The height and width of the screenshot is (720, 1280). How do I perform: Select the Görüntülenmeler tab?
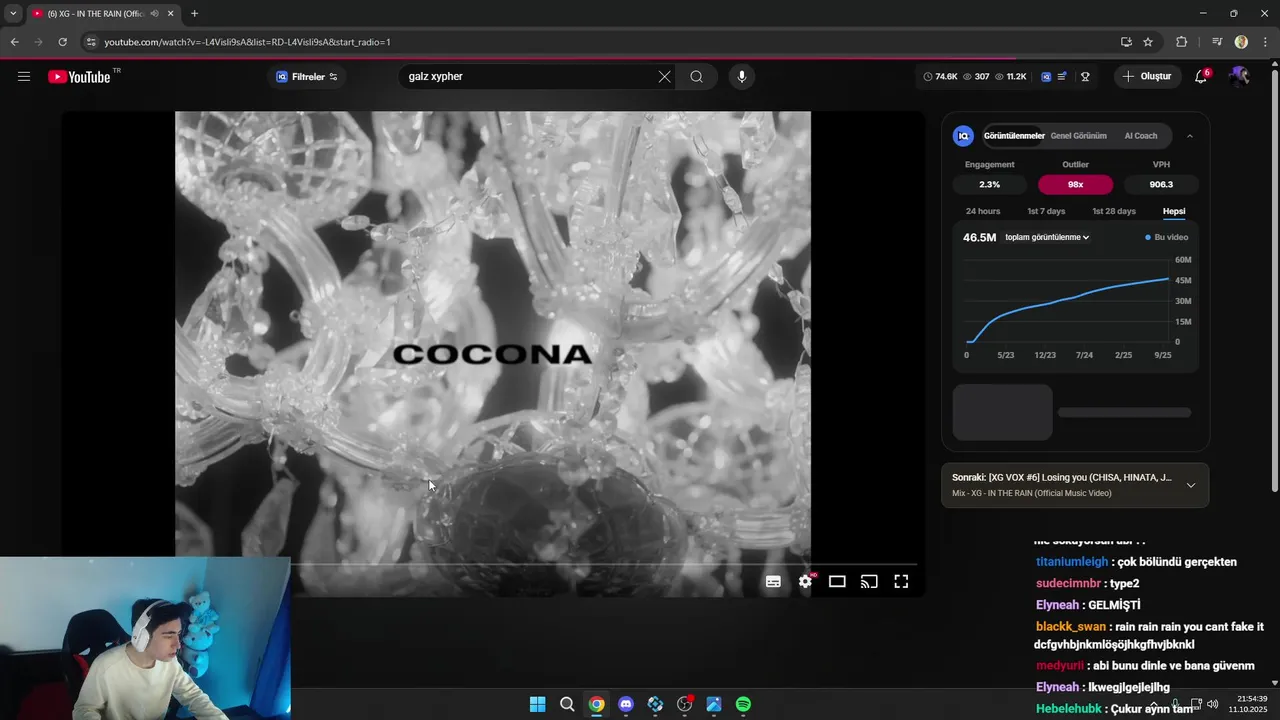1014,136
